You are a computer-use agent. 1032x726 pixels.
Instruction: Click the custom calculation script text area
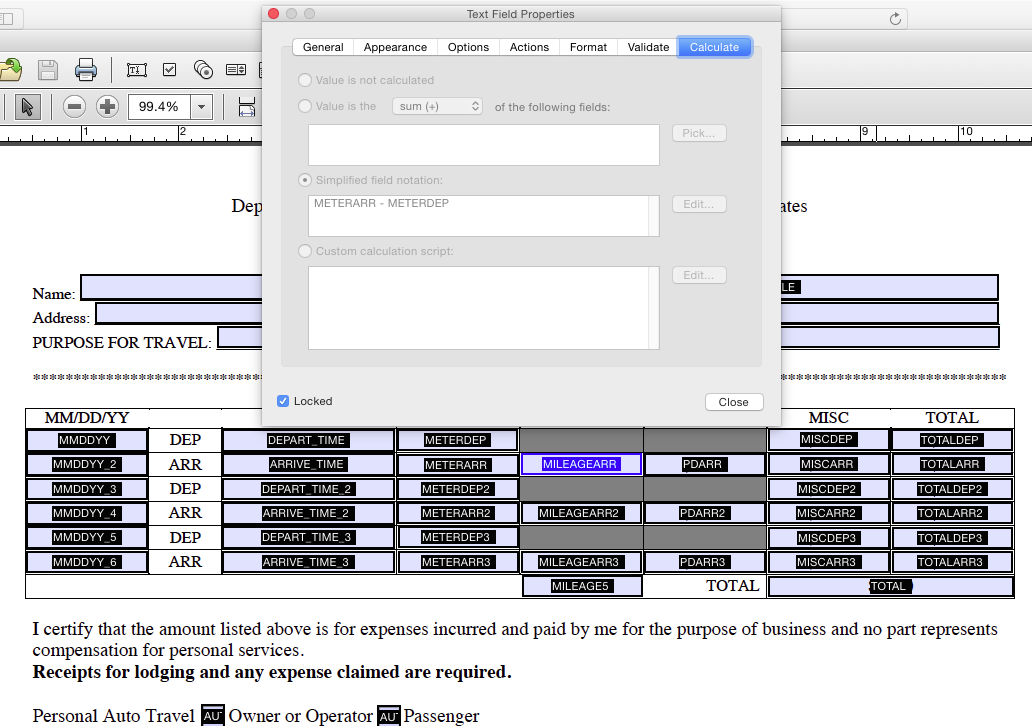pos(484,308)
